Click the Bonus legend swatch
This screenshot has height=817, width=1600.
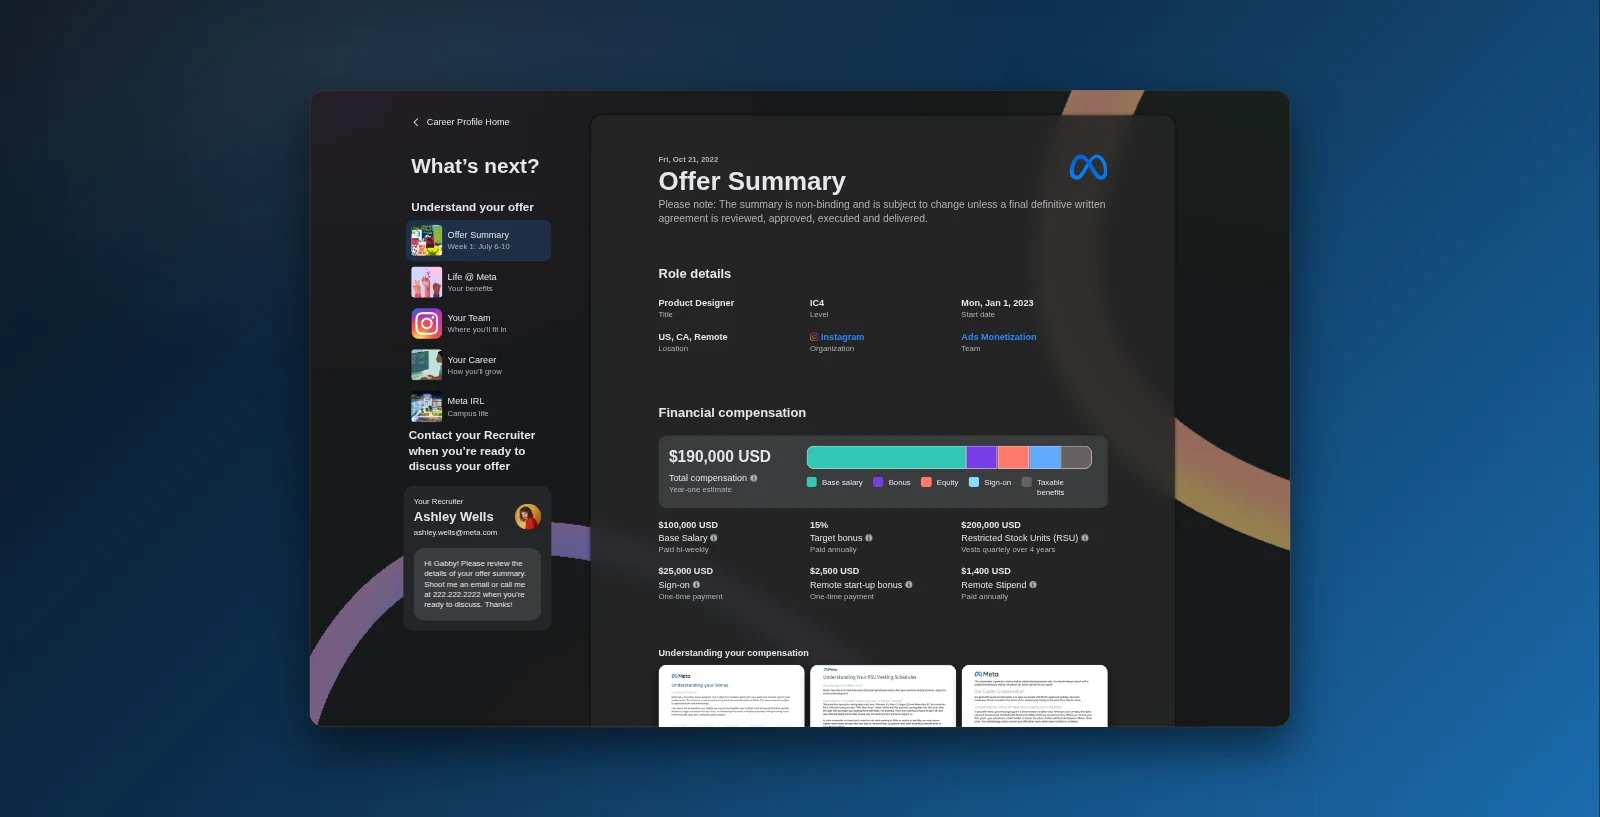pyautogui.click(x=878, y=482)
